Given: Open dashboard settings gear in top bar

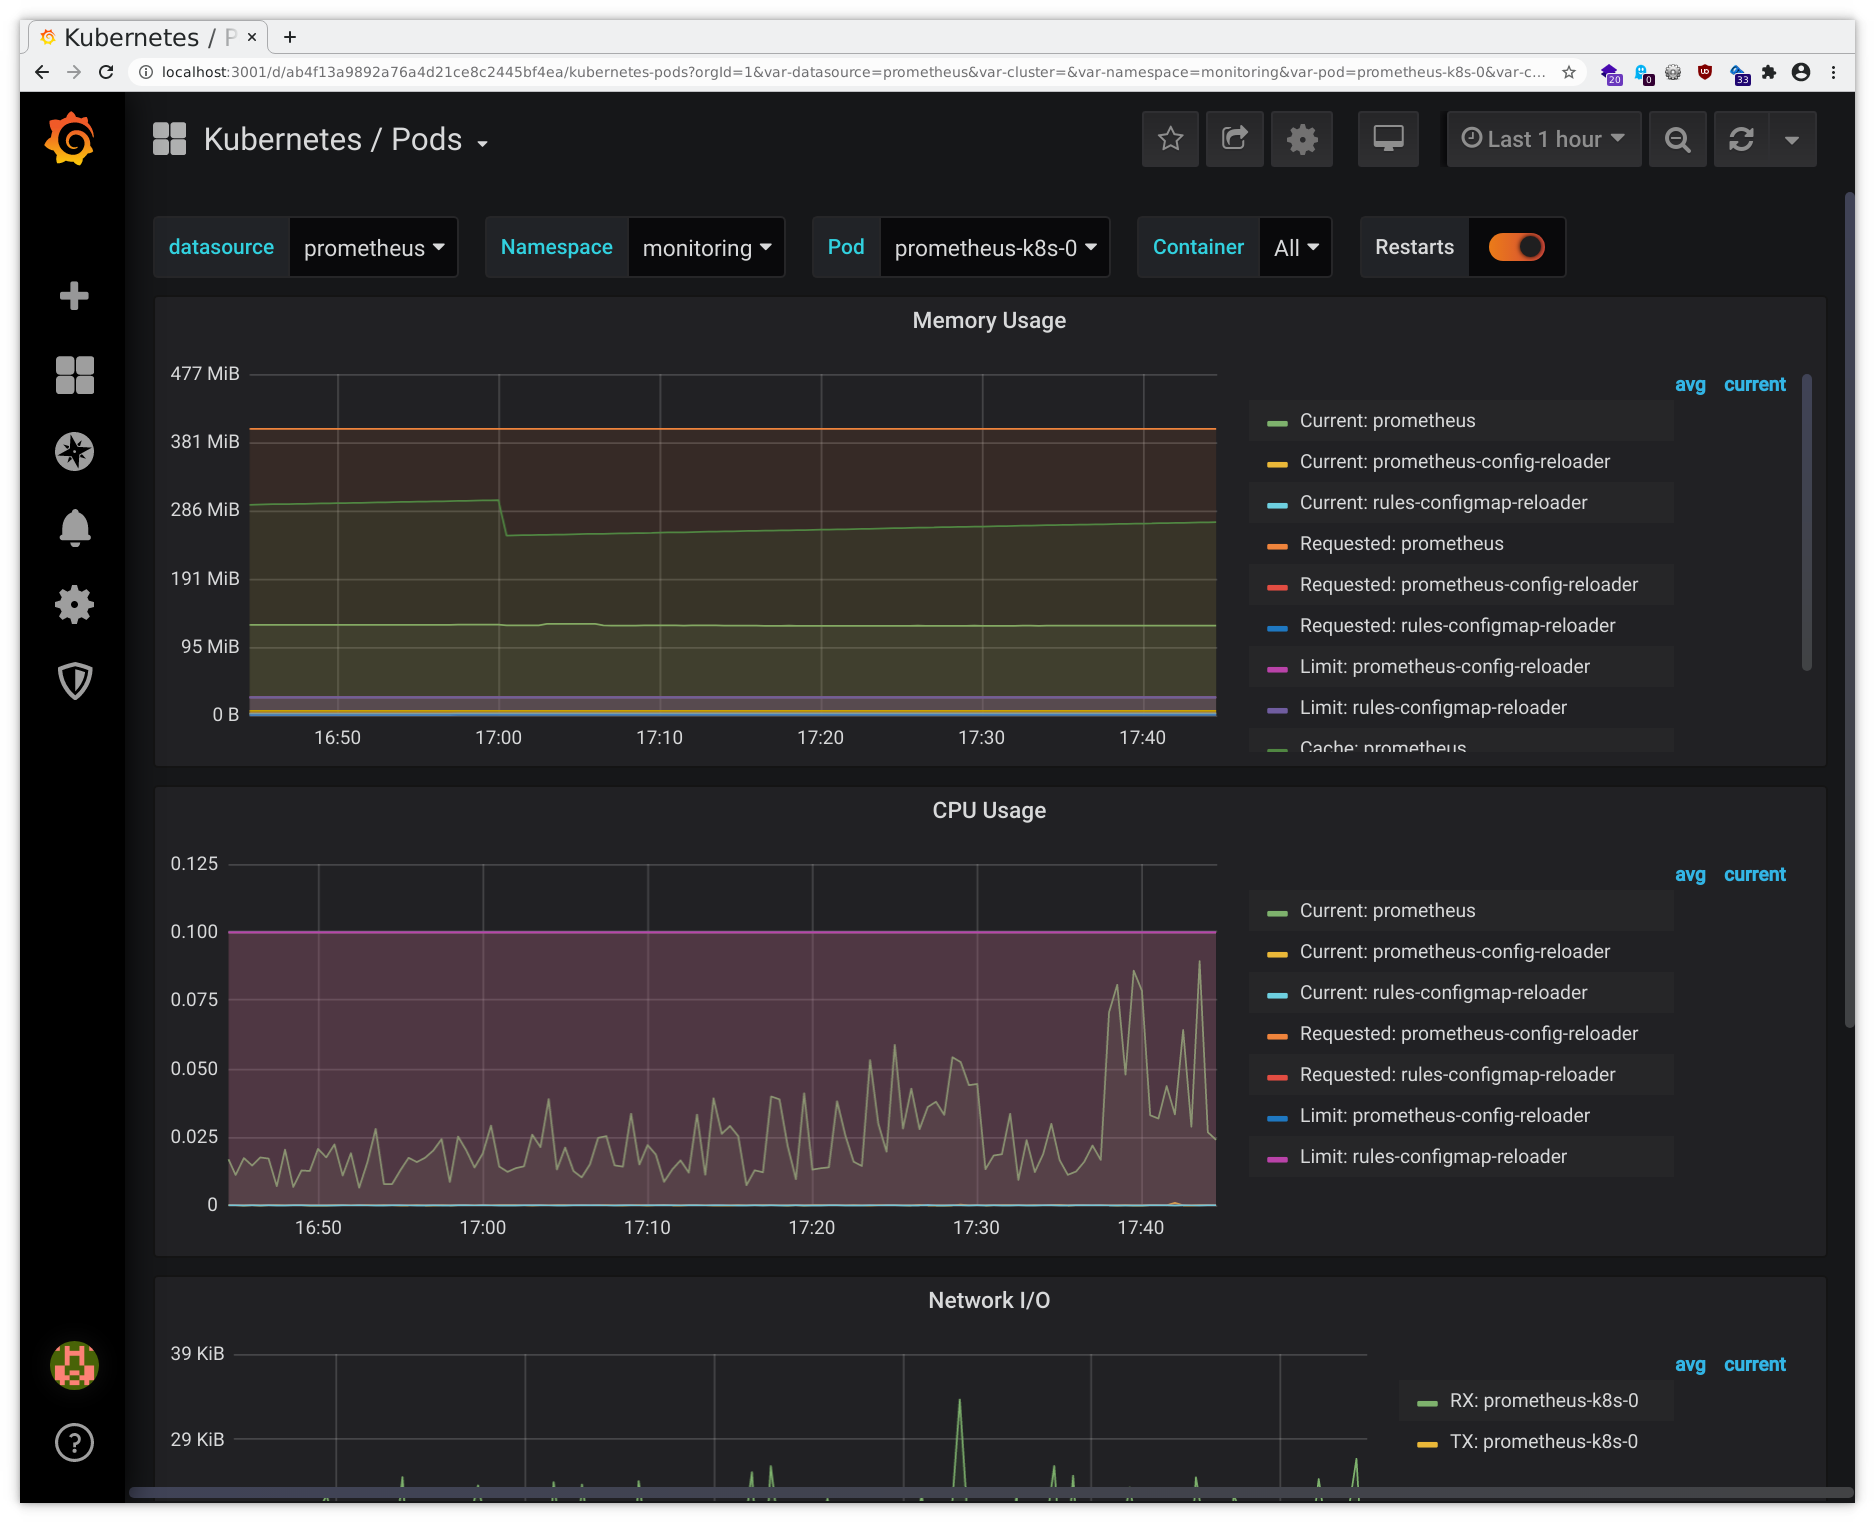Looking at the screenshot, I should pyautogui.click(x=1301, y=139).
